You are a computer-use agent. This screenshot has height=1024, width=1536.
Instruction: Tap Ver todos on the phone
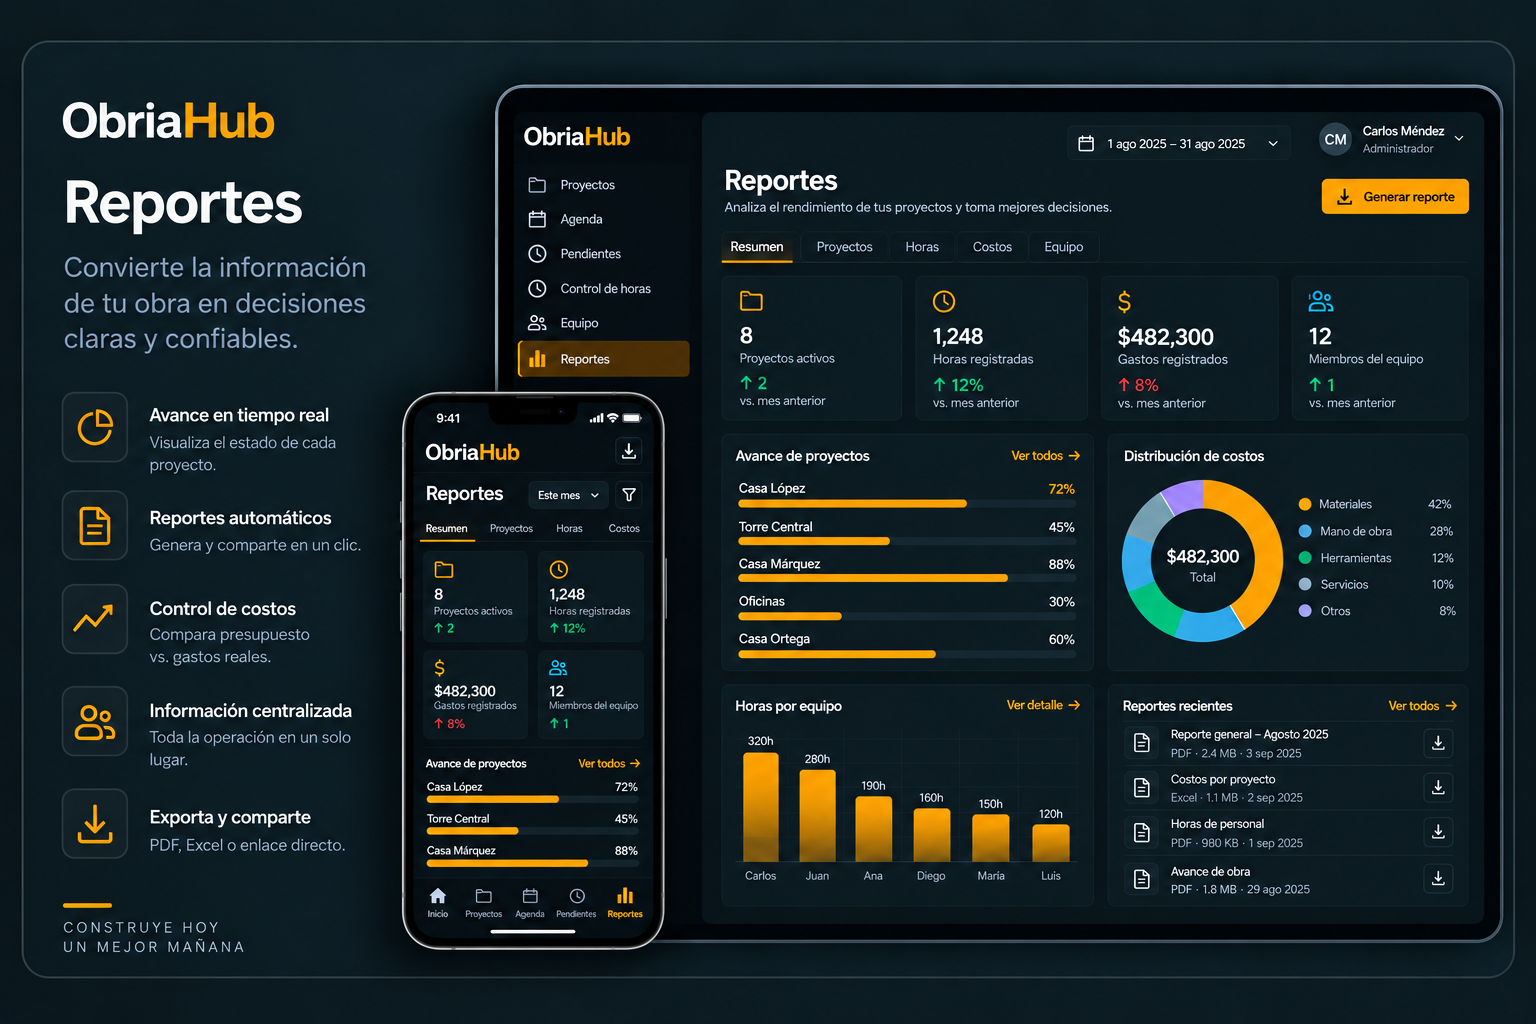click(x=609, y=764)
